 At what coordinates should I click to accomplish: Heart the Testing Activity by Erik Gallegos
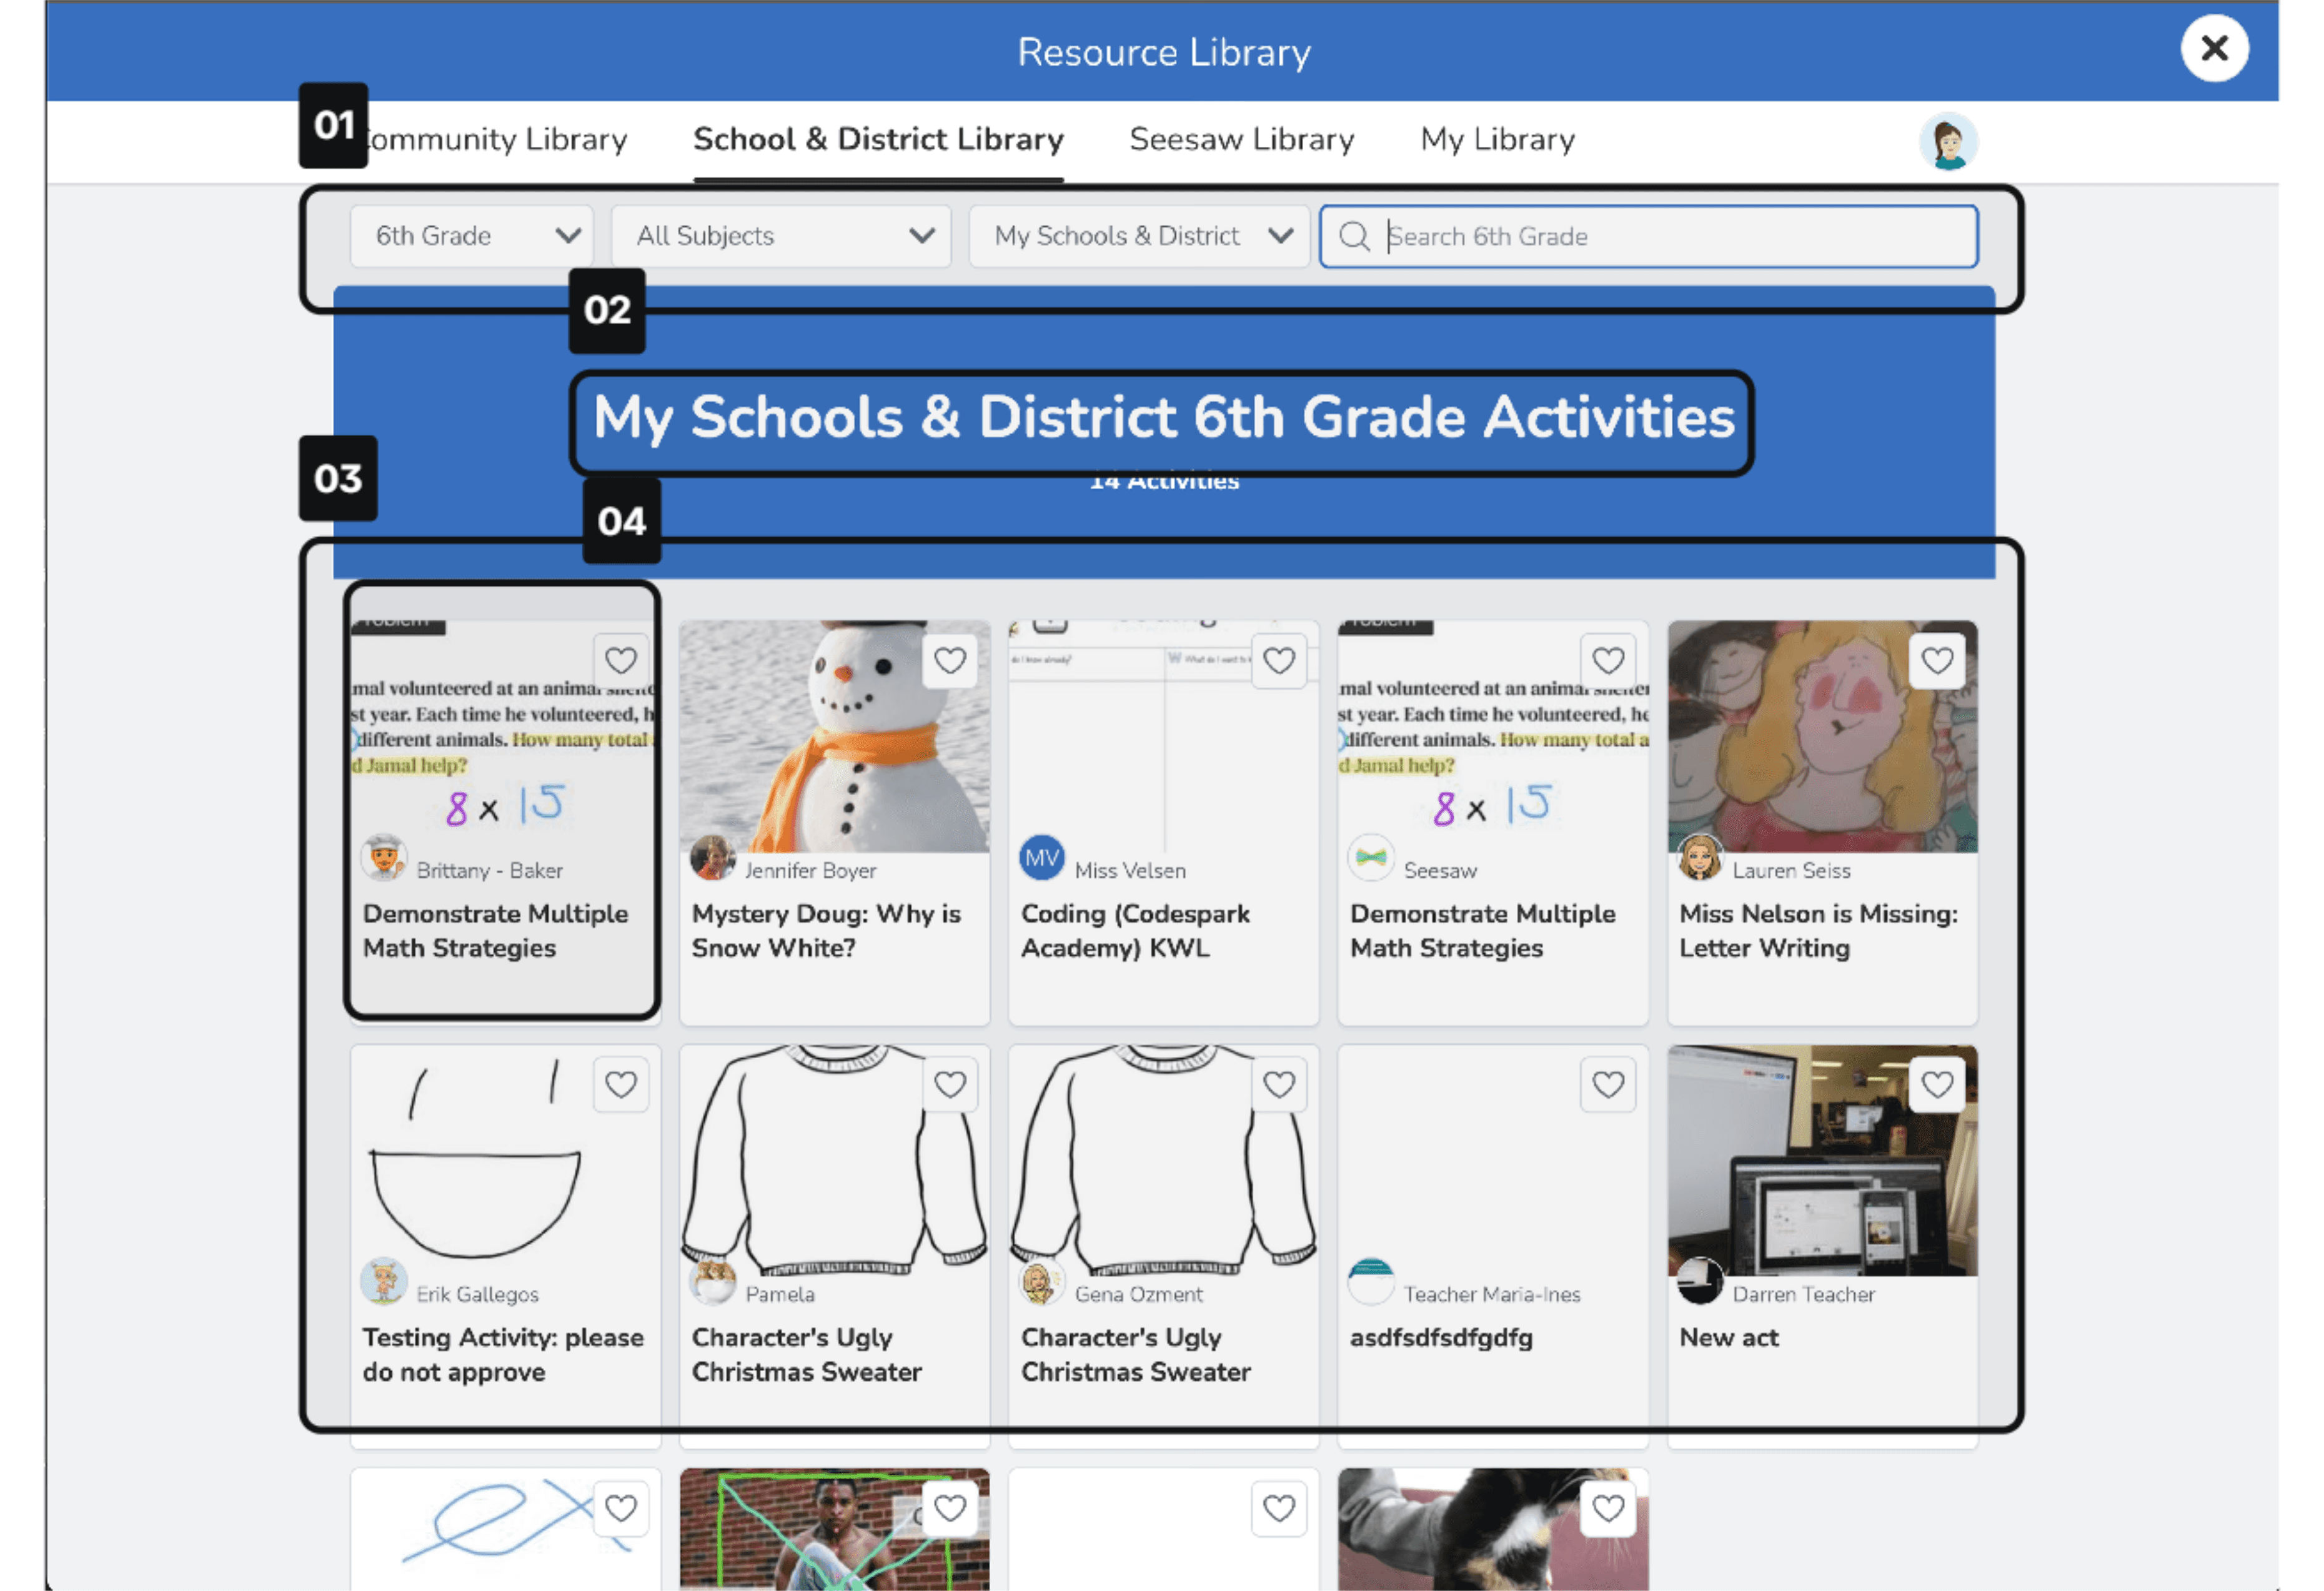pos(620,1084)
